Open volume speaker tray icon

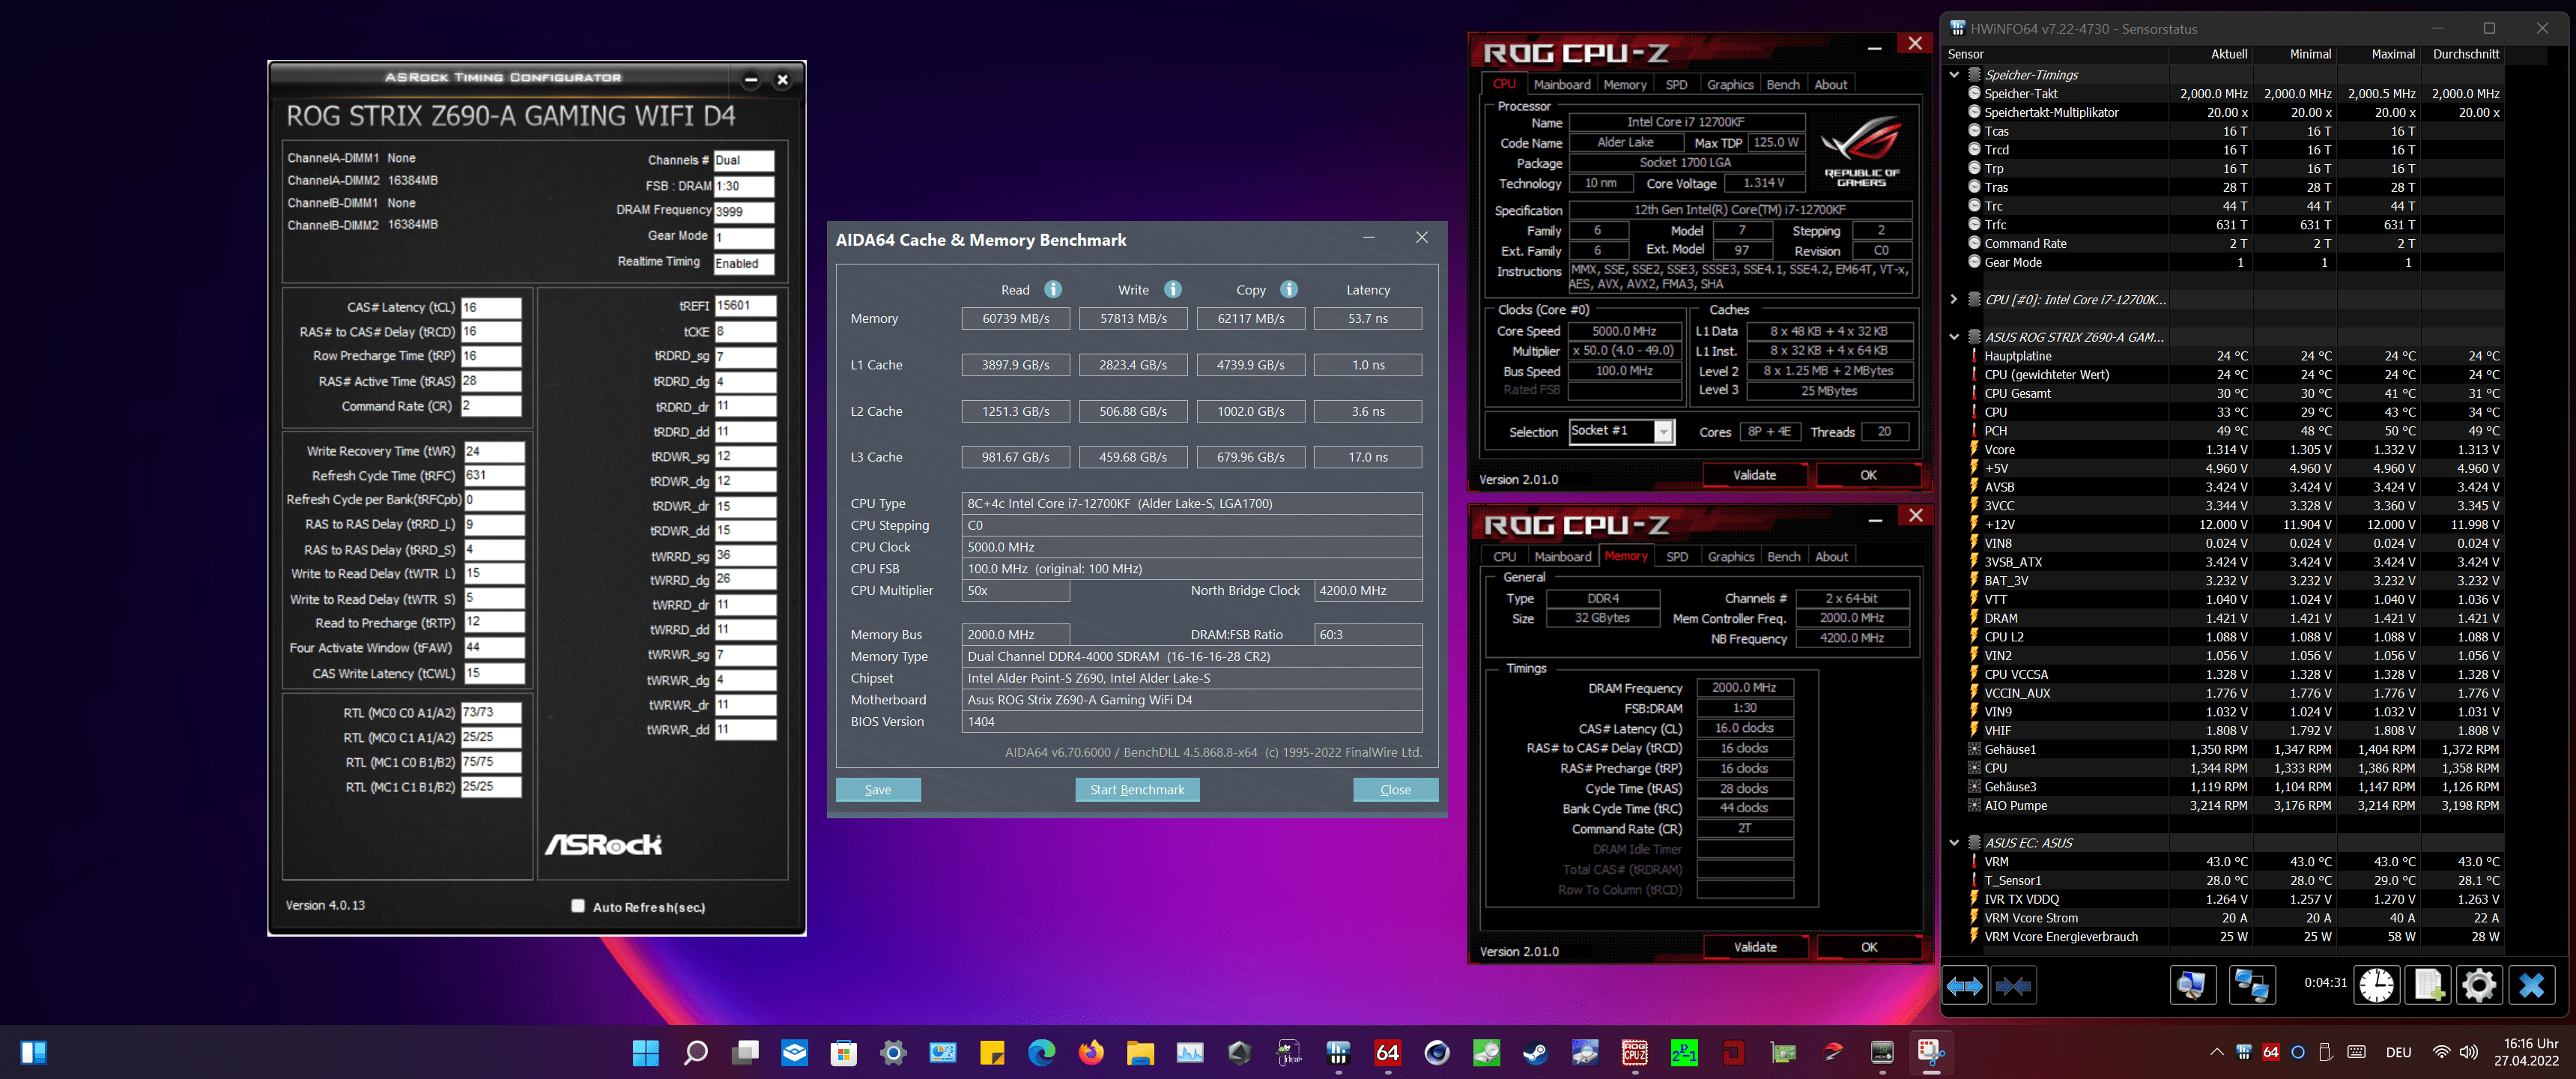[2468, 1052]
